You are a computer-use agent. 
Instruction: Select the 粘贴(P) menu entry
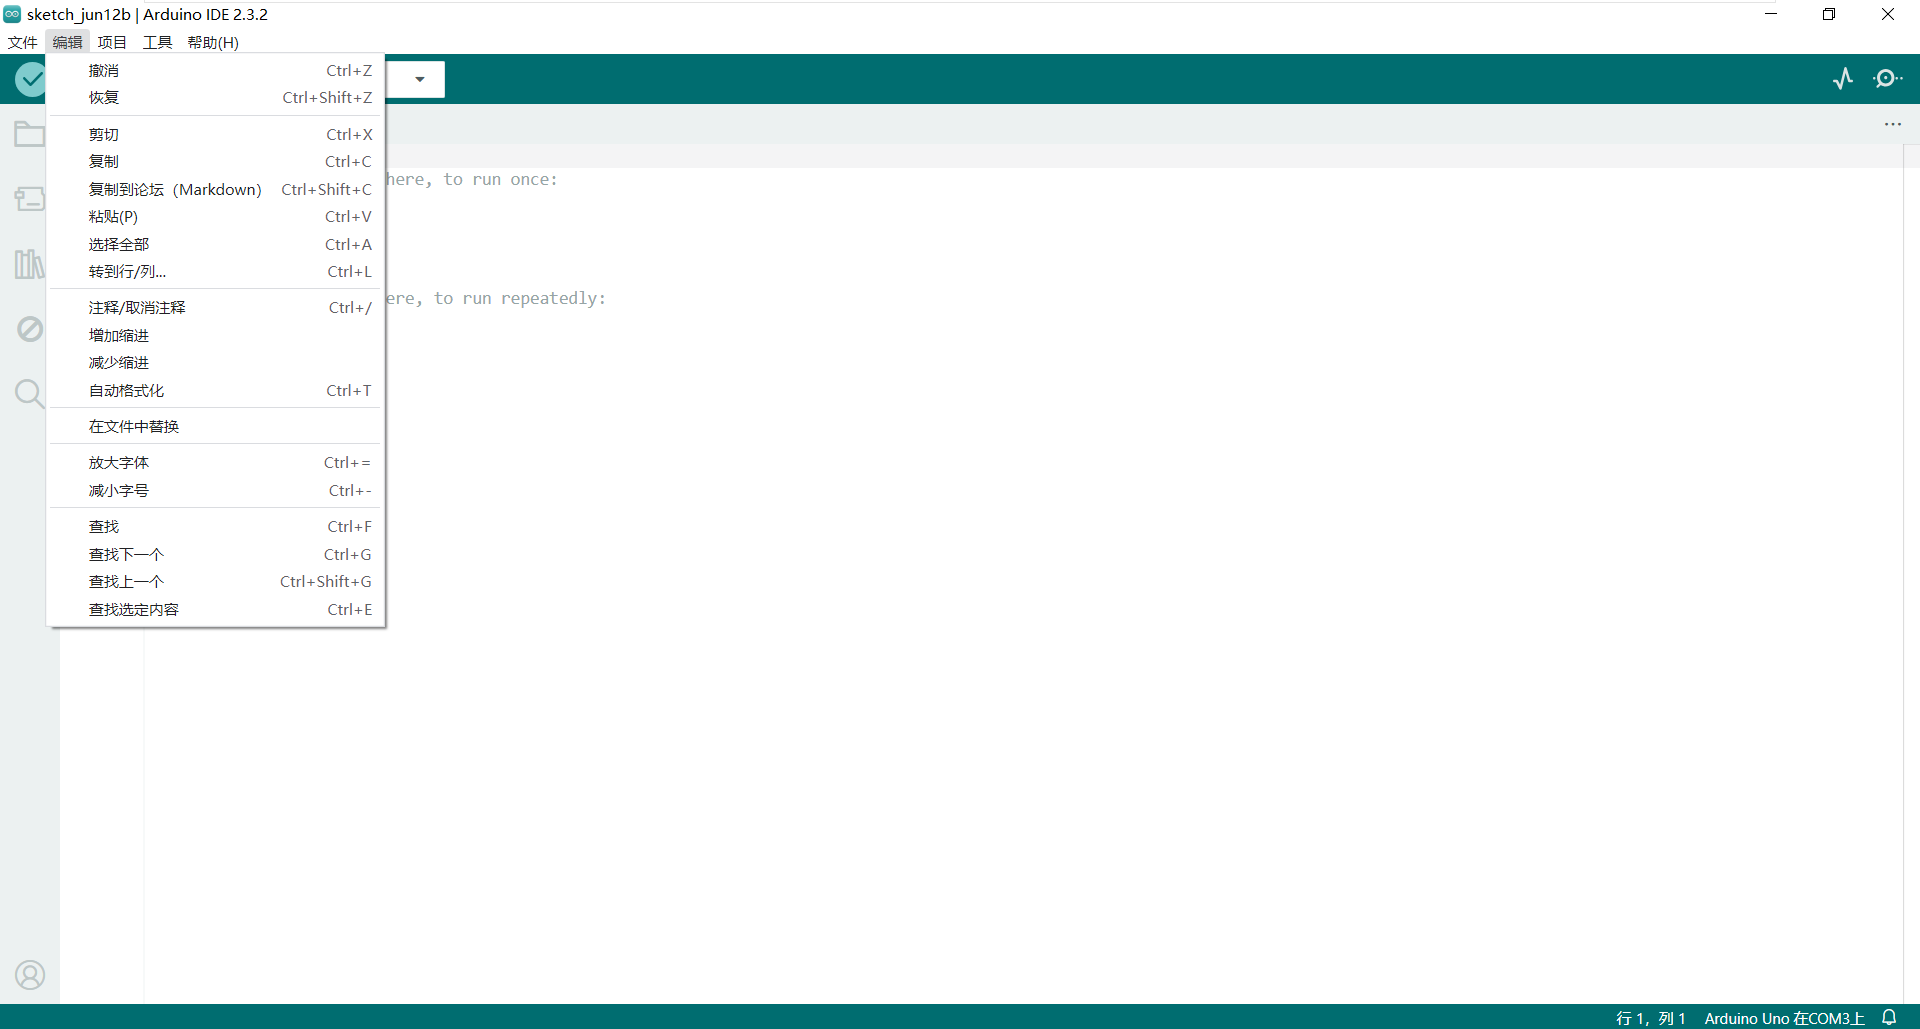click(216, 216)
